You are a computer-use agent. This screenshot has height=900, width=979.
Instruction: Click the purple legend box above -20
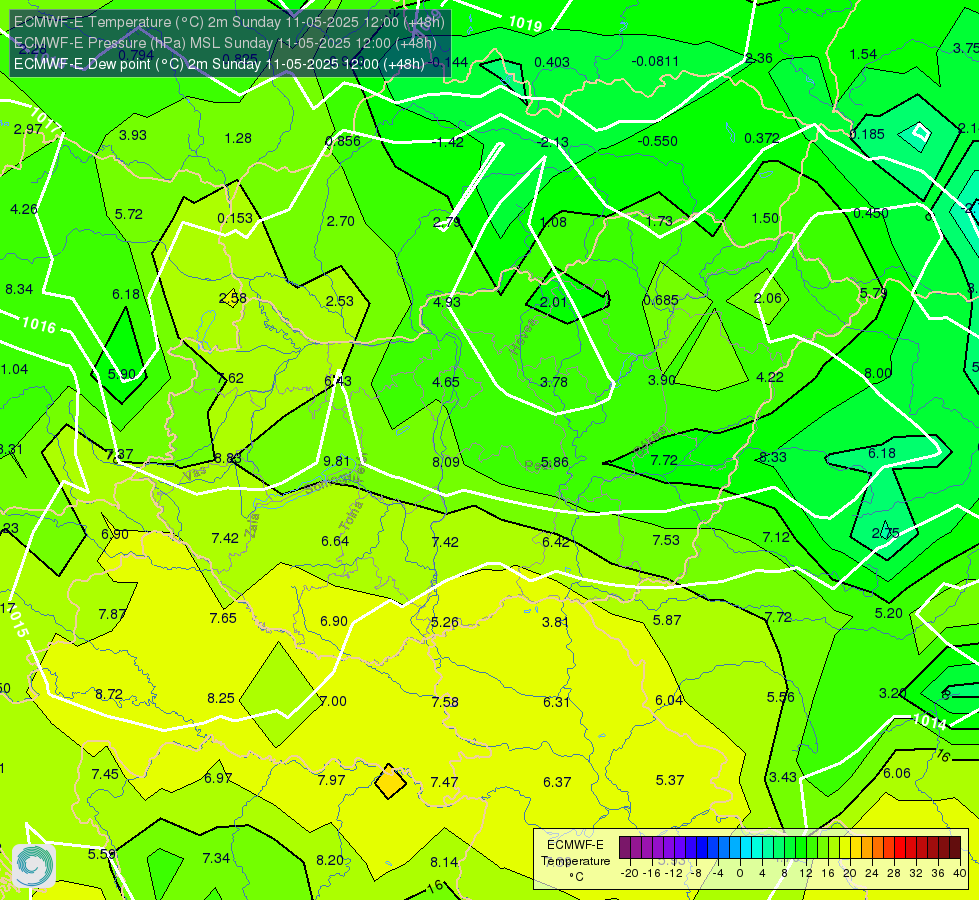625,848
